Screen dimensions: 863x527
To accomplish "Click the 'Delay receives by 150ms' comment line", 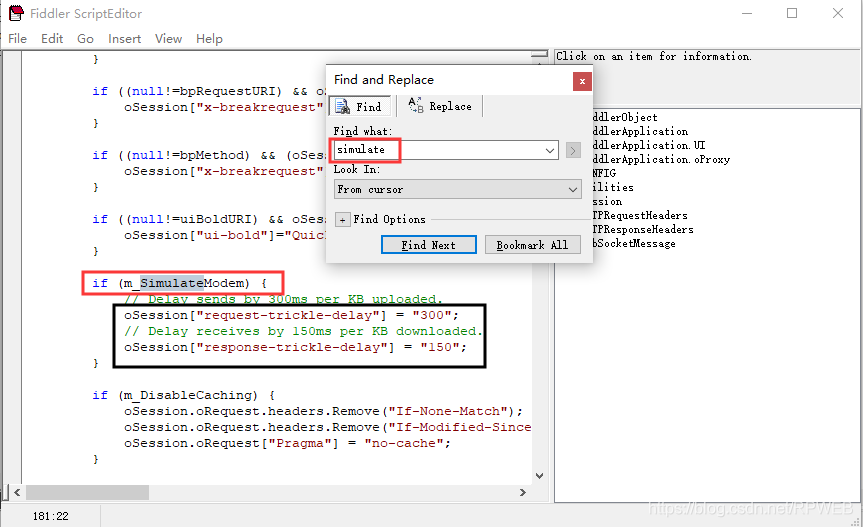I will click(x=303, y=331).
